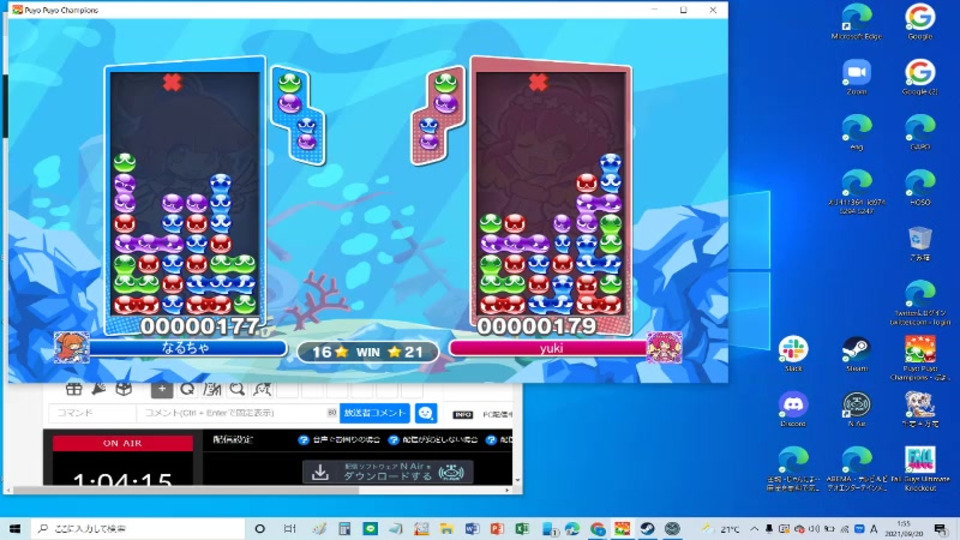Viewport: 960px width, 540px height.
Task: Click the taskbar search box
Action: (x=138, y=528)
